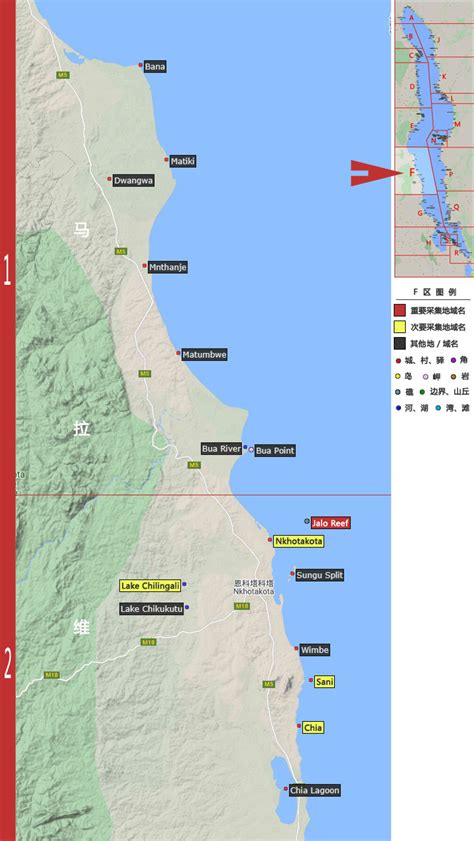Click the Sungu Split marker
The height and width of the screenshot is (841, 474).
292,573
